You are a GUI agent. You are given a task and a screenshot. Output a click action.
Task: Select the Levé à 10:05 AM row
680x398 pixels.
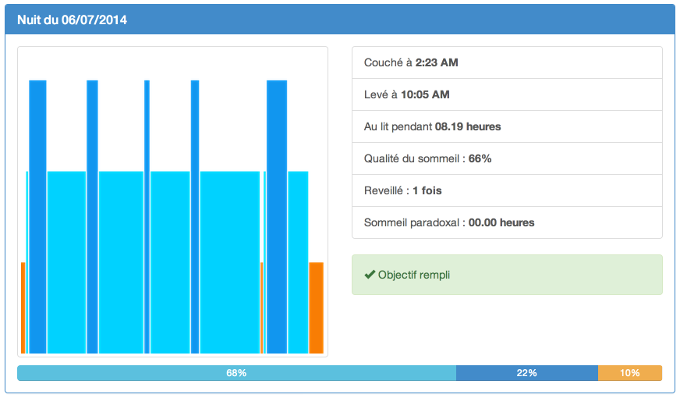[507, 95]
